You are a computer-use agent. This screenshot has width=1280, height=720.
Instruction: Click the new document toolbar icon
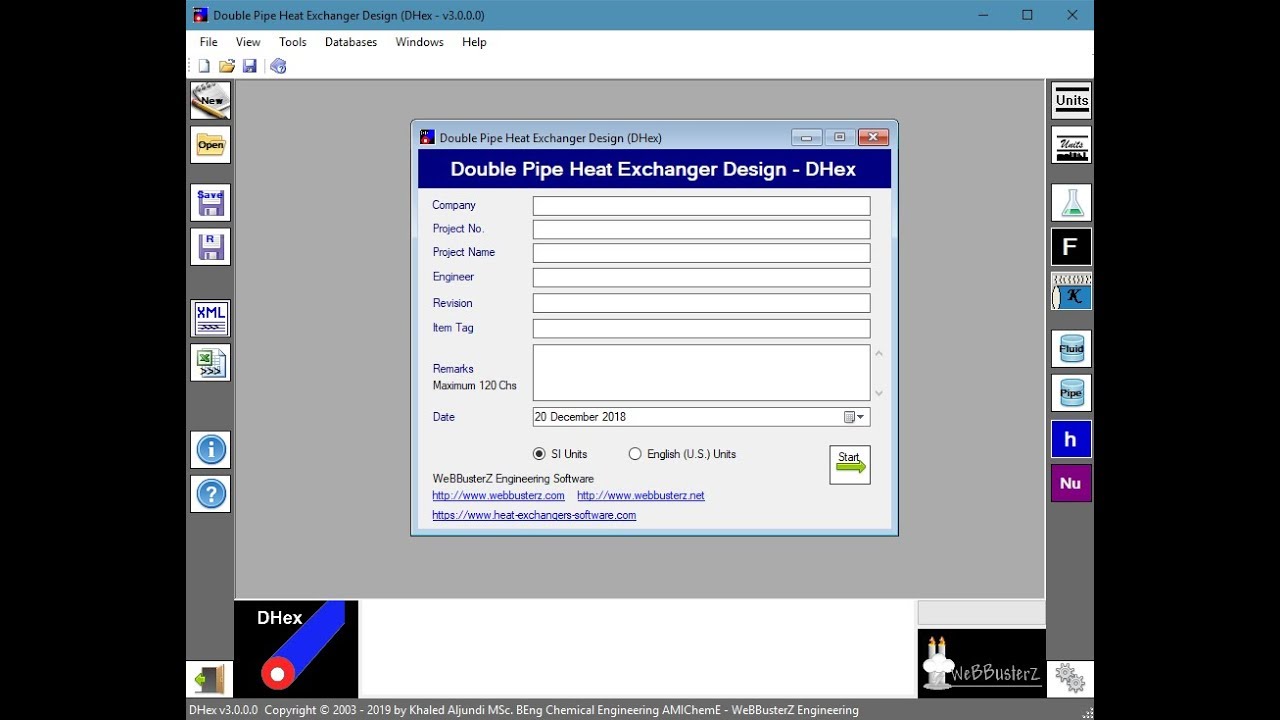click(205, 66)
